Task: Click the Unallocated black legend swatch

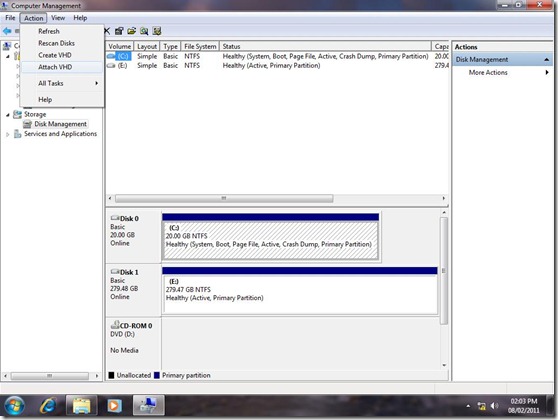Action: pyautogui.click(x=111, y=375)
